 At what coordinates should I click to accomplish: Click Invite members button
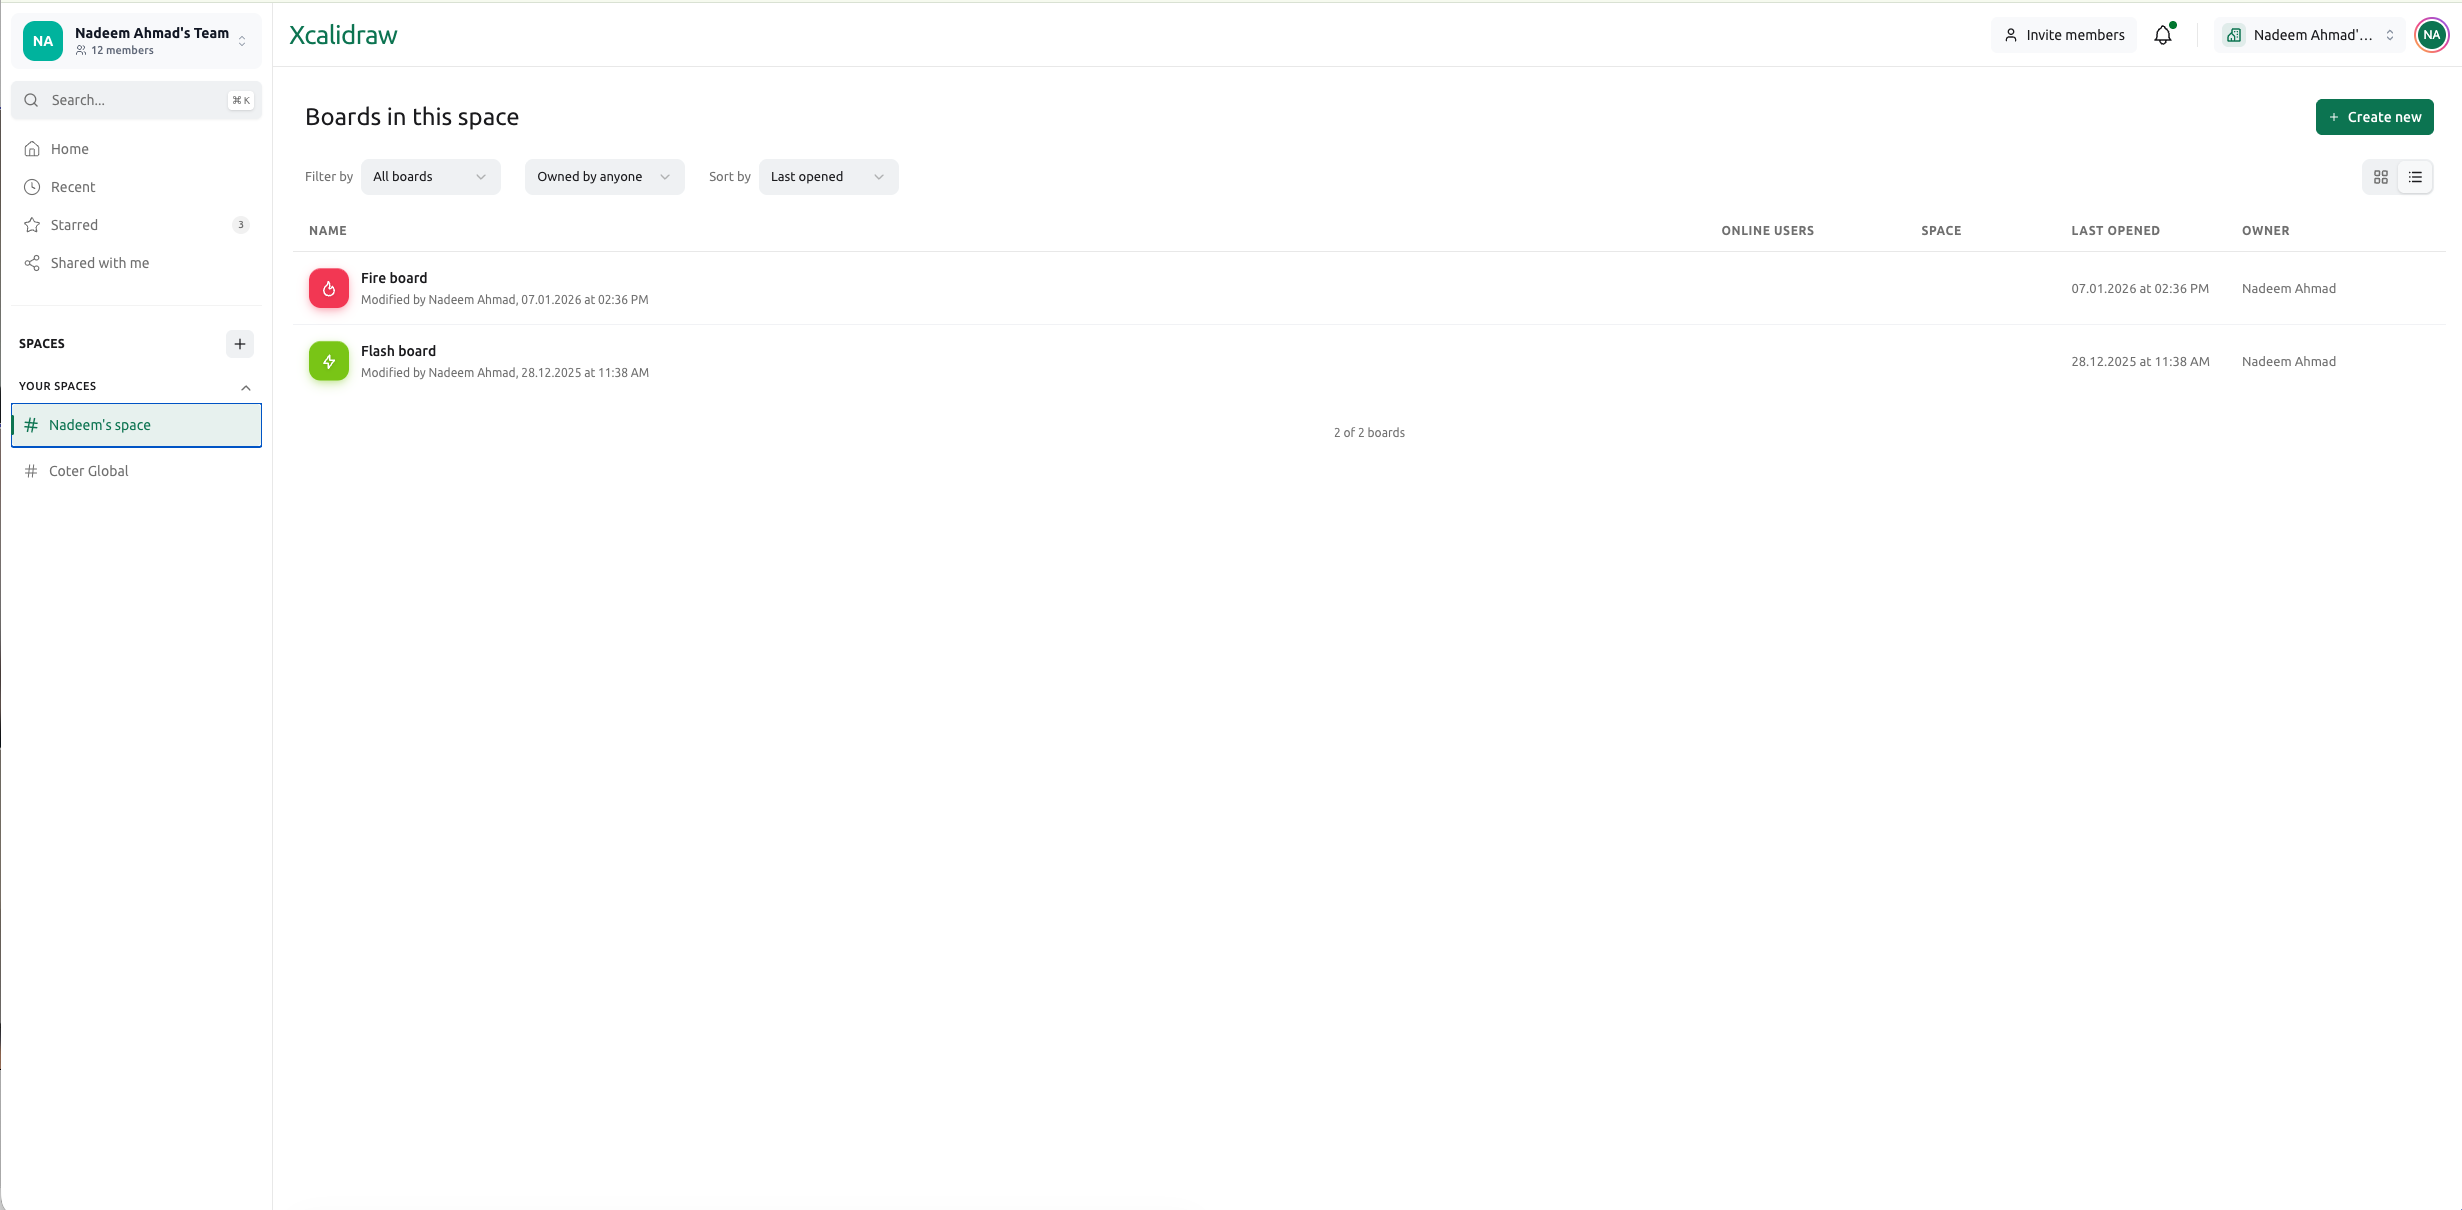pos(2064,35)
